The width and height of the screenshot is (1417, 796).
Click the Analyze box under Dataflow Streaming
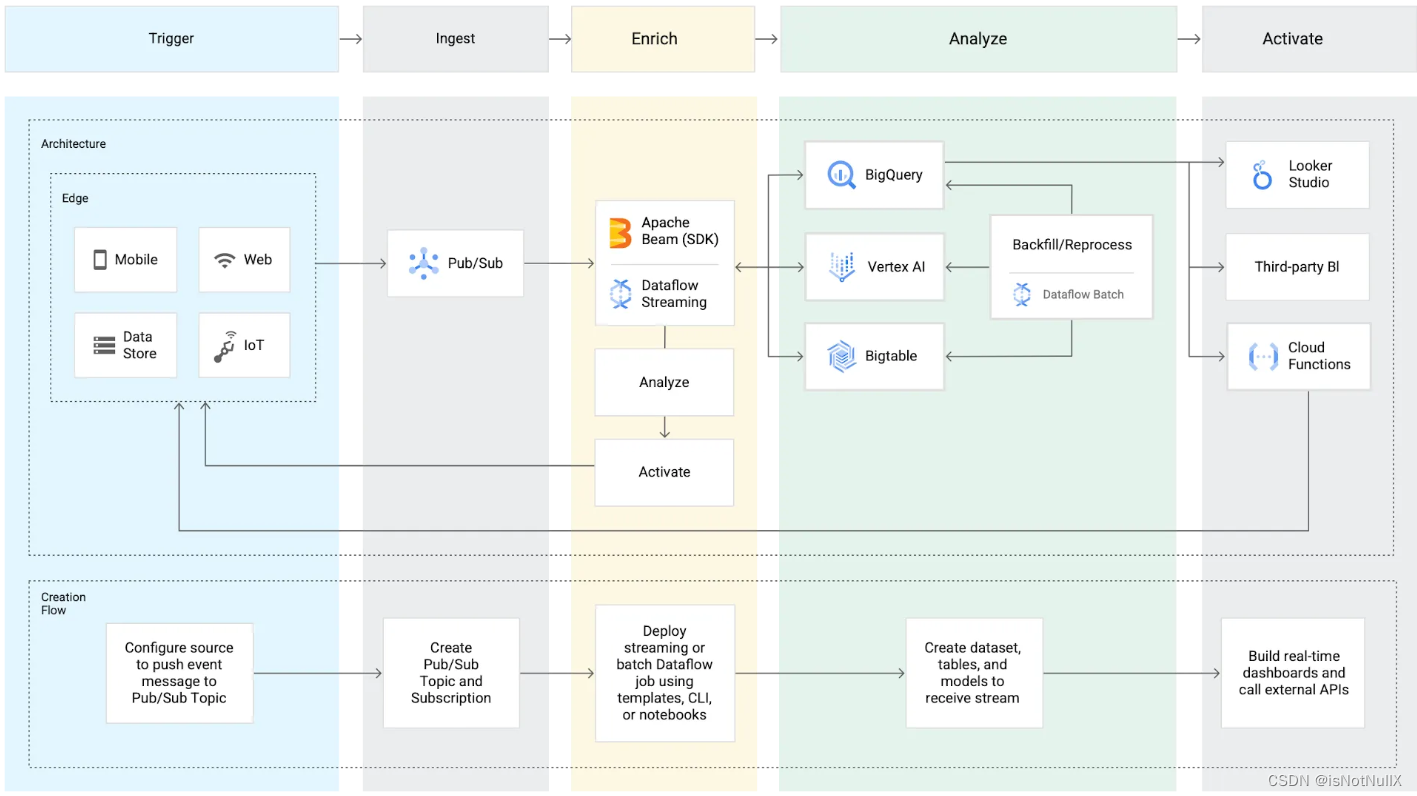point(664,382)
